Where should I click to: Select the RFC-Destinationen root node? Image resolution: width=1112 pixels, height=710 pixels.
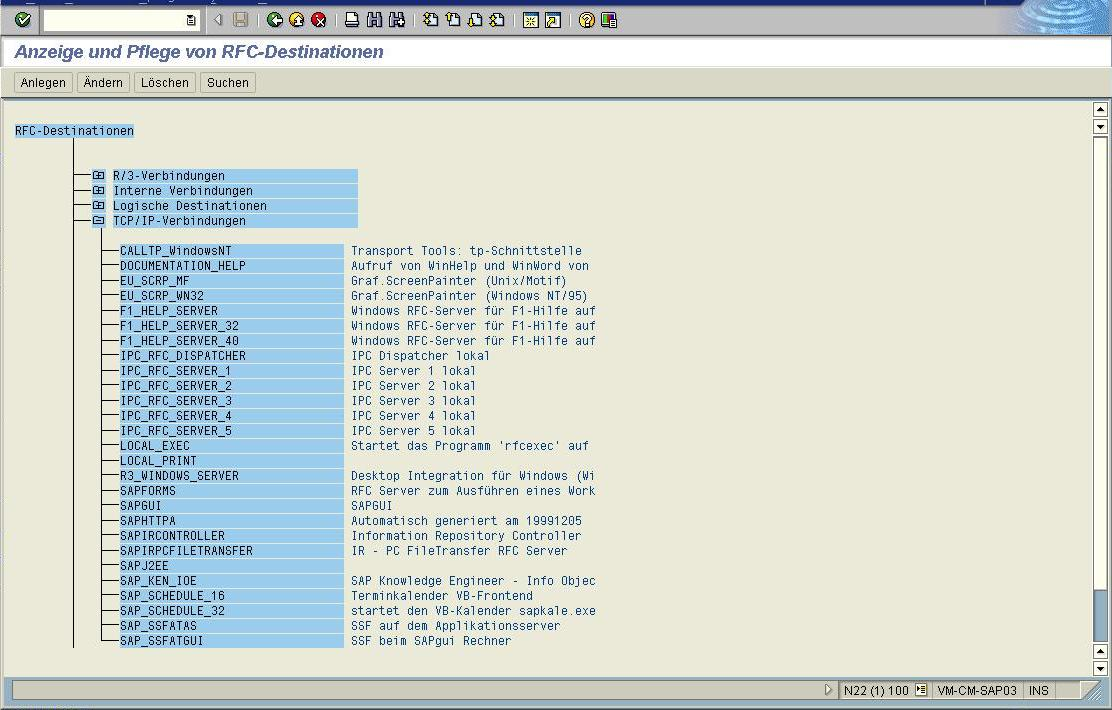[74, 131]
